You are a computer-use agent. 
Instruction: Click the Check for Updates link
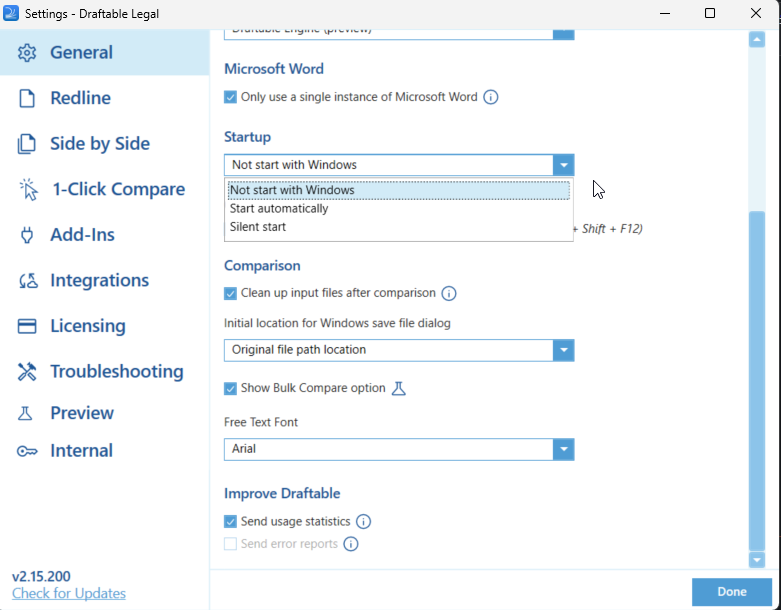pyautogui.click(x=69, y=594)
